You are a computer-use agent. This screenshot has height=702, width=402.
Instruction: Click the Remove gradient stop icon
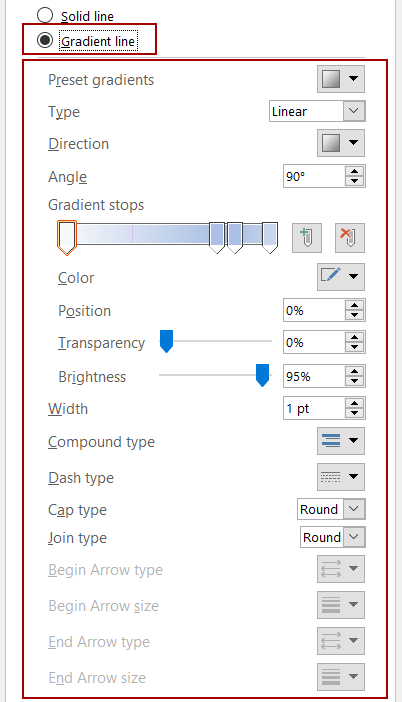point(350,237)
